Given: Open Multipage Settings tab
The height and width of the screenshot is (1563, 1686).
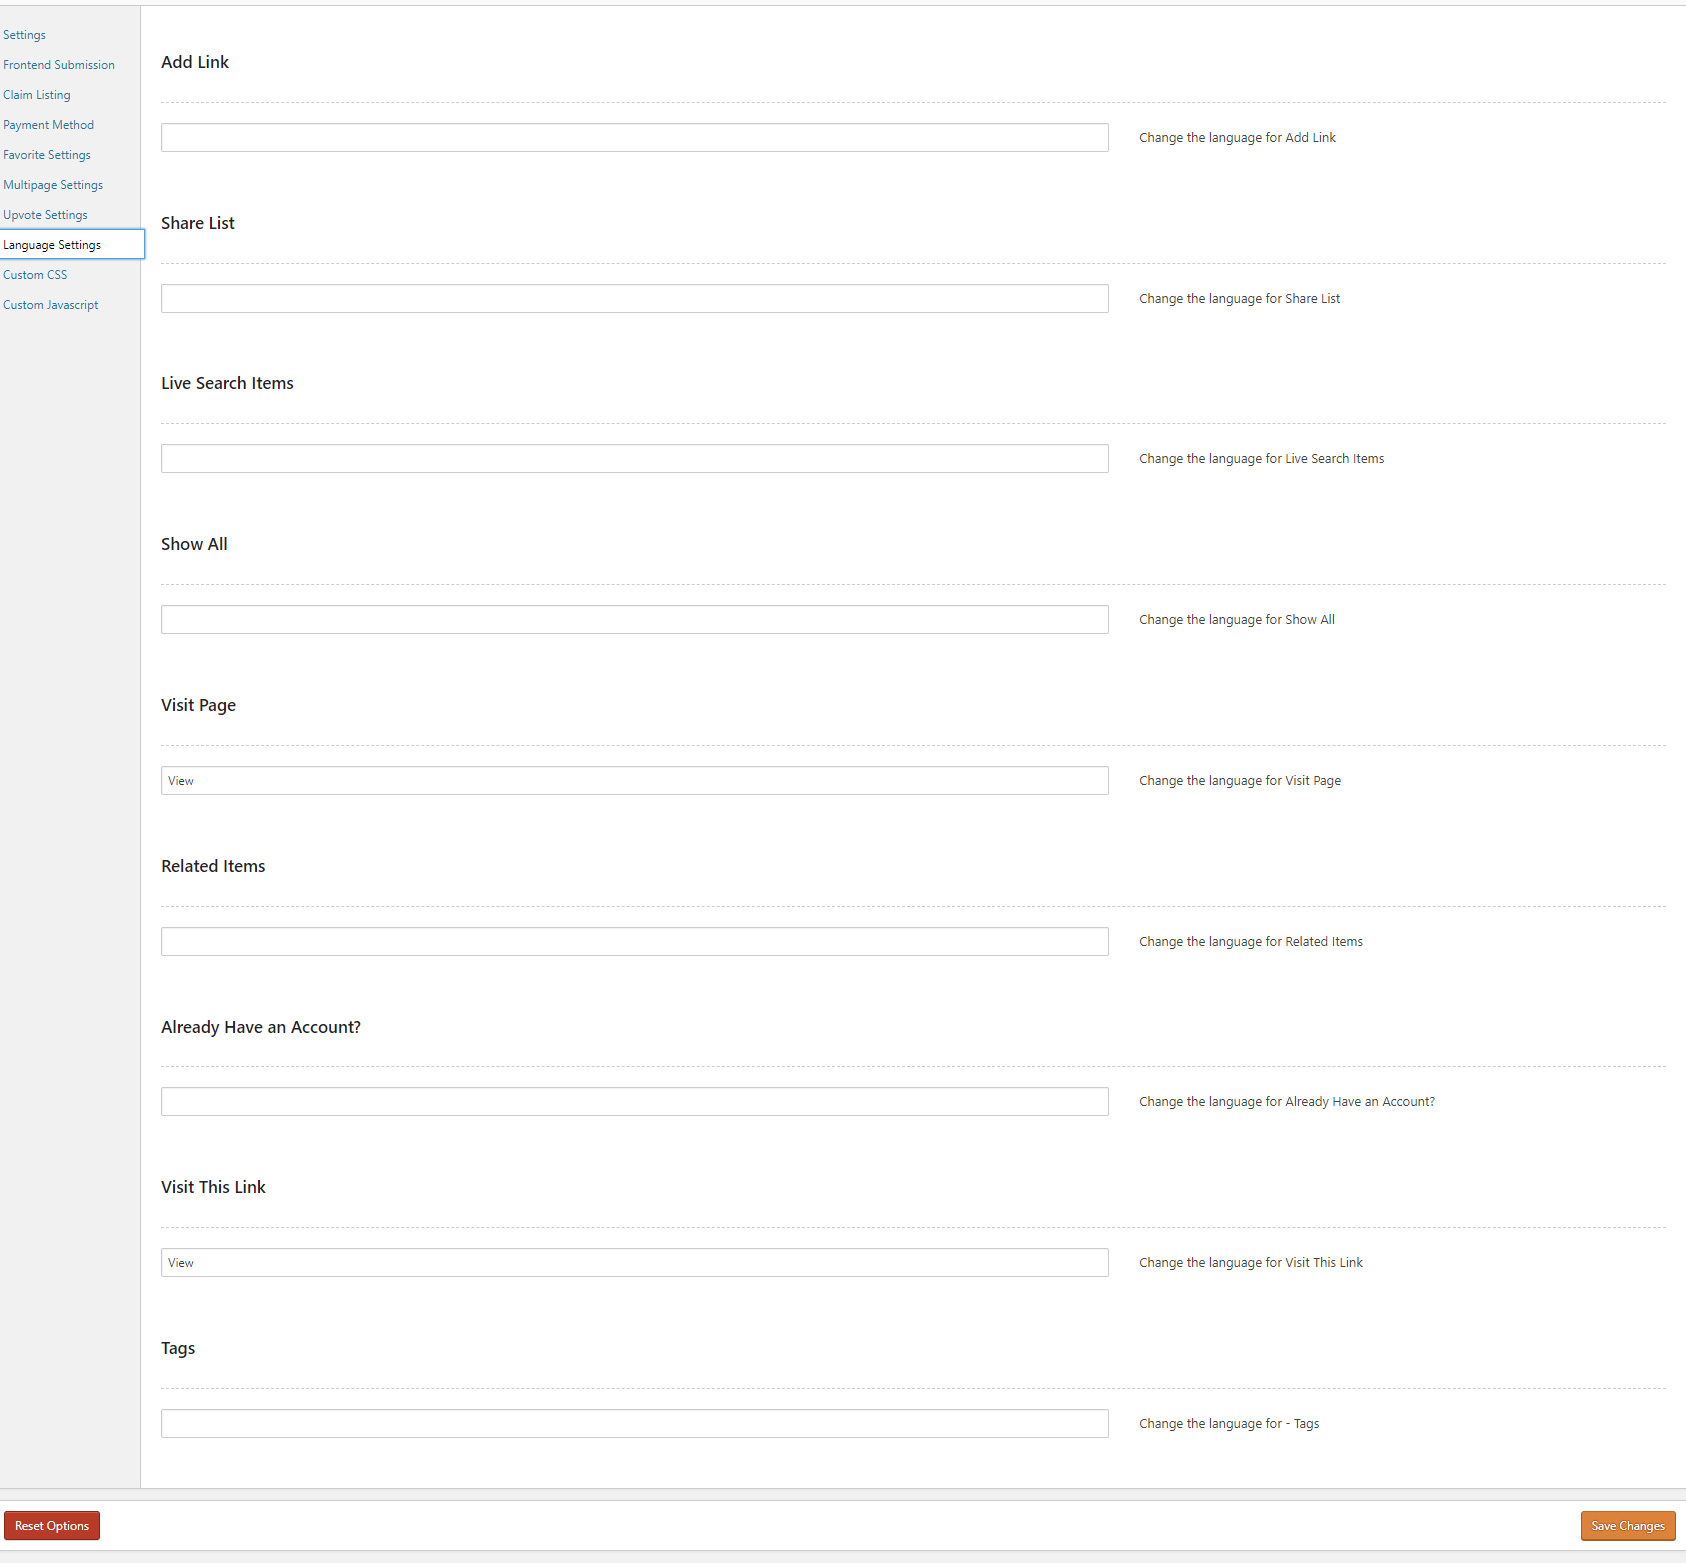Looking at the screenshot, I should pyautogui.click(x=53, y=185).
